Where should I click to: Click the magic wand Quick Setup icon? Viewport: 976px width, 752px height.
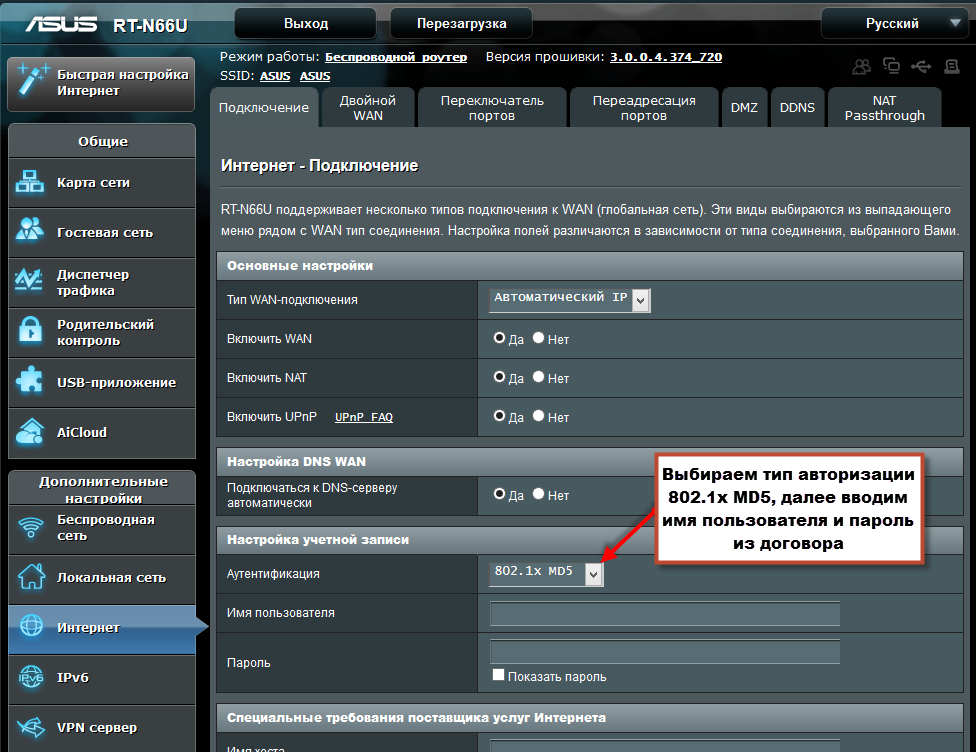32,80
